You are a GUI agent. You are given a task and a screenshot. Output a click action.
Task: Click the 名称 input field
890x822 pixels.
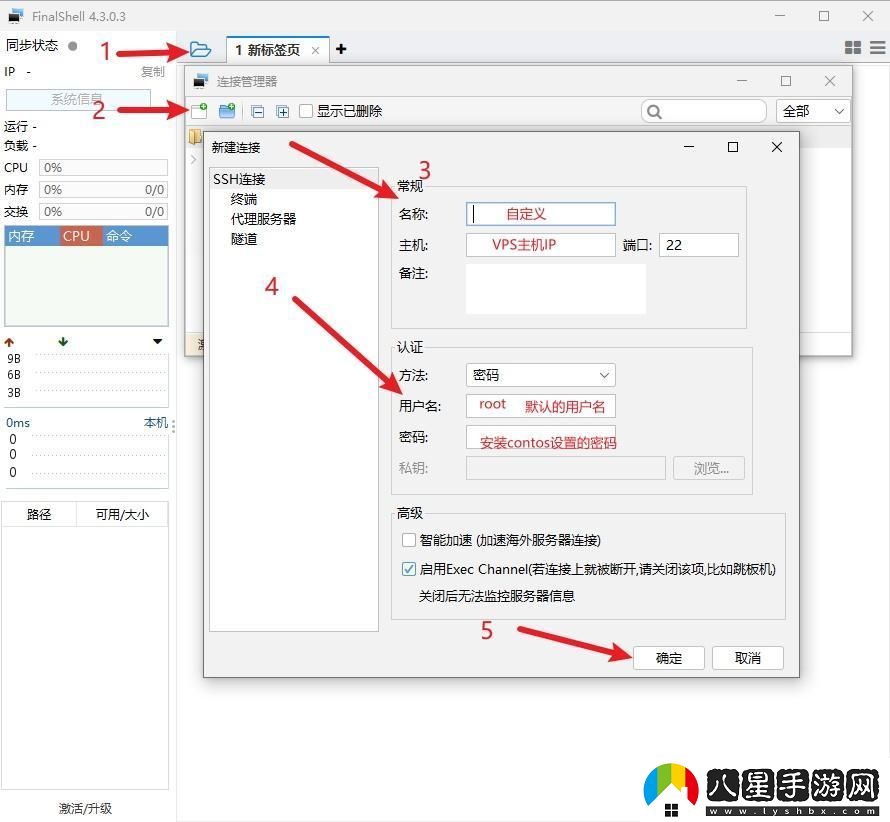pyautogui.click(x=540, y=214)
